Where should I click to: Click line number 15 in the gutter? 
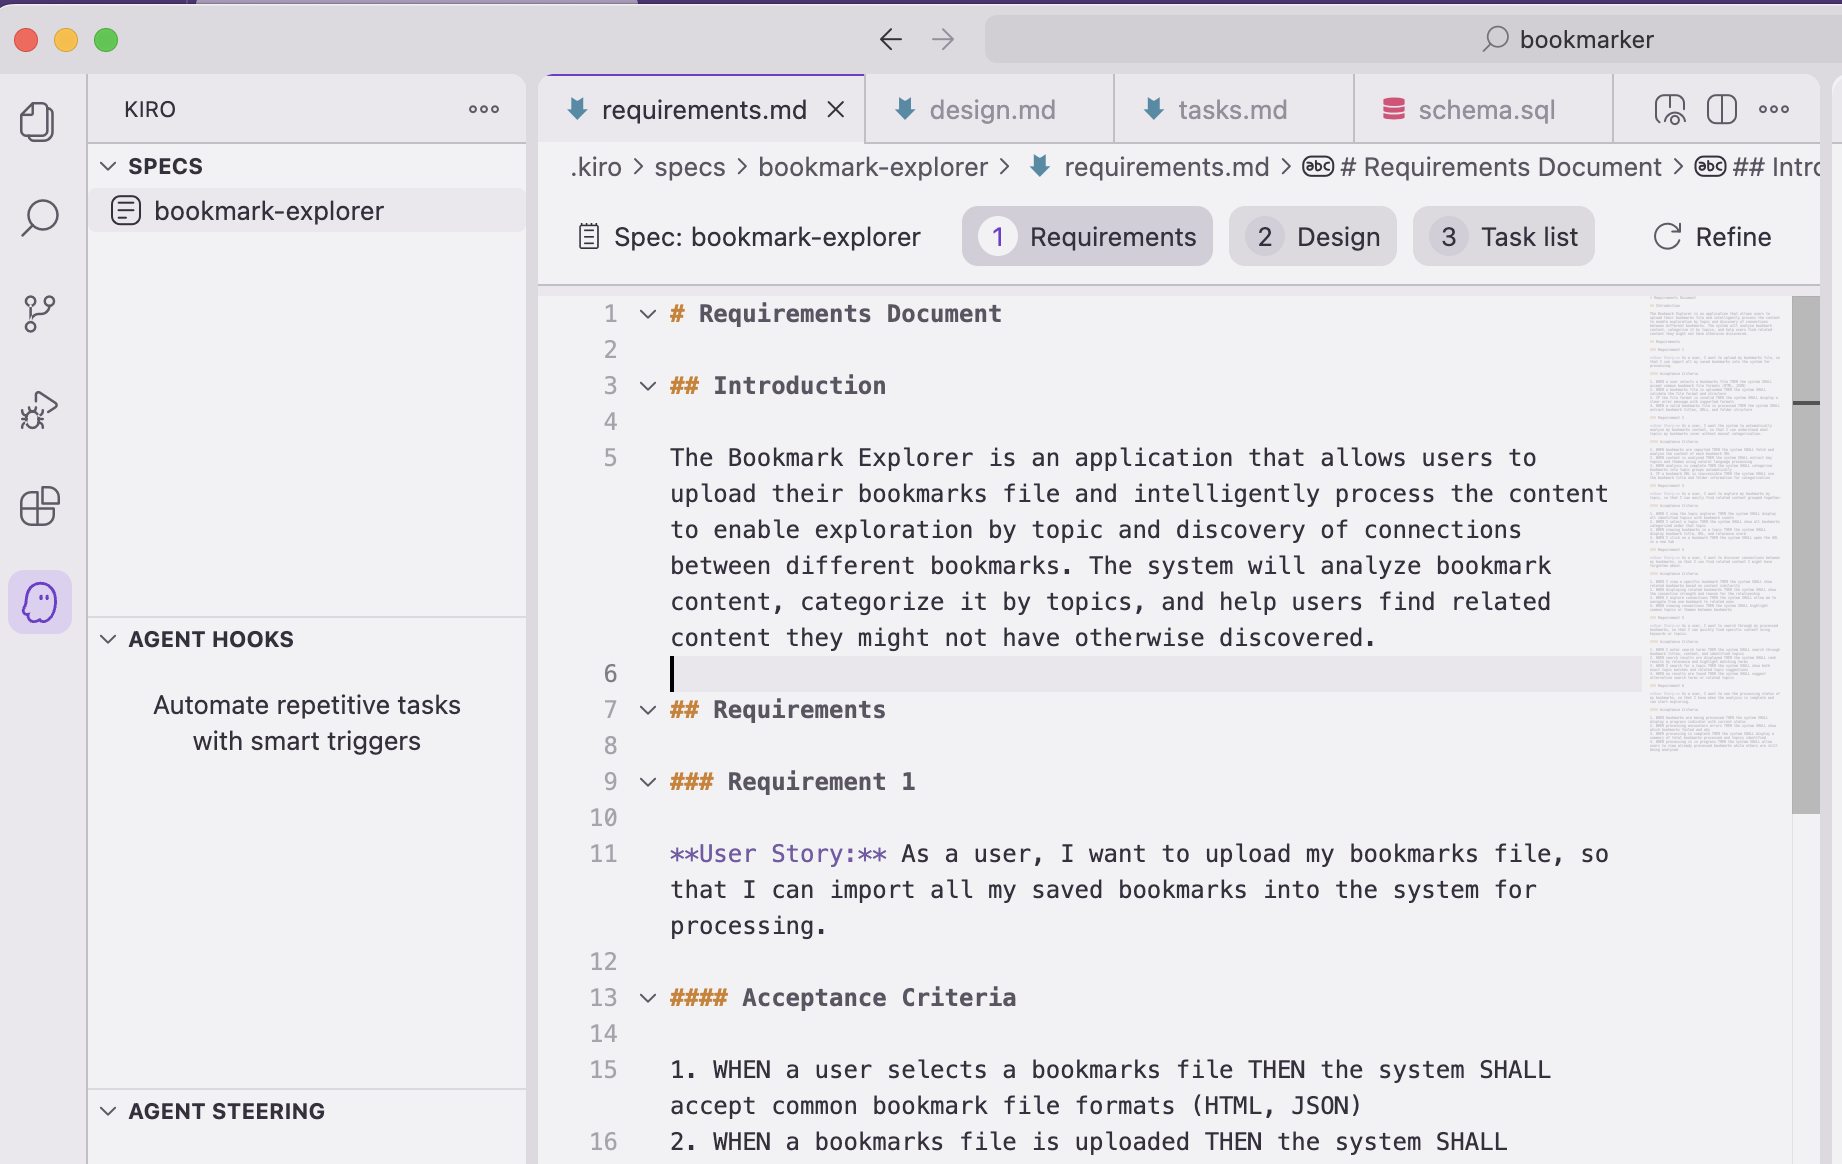603,1070
